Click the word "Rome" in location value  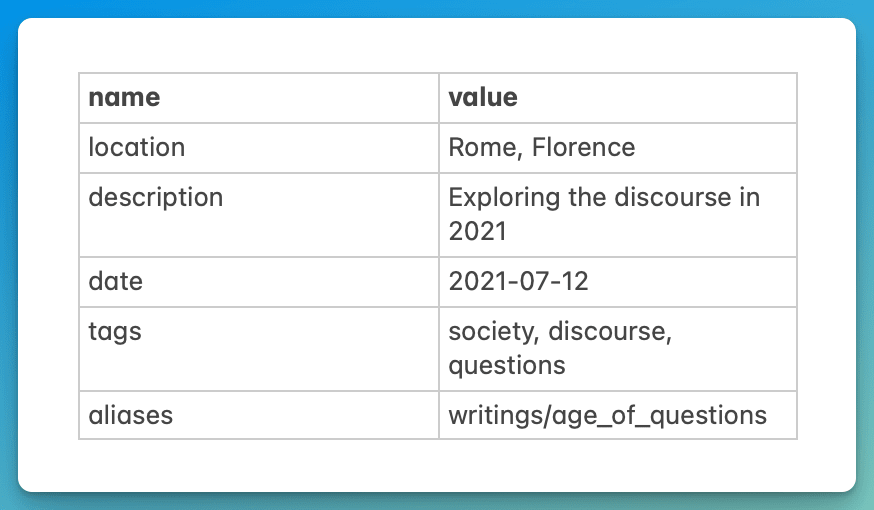[x=484, y=148]
